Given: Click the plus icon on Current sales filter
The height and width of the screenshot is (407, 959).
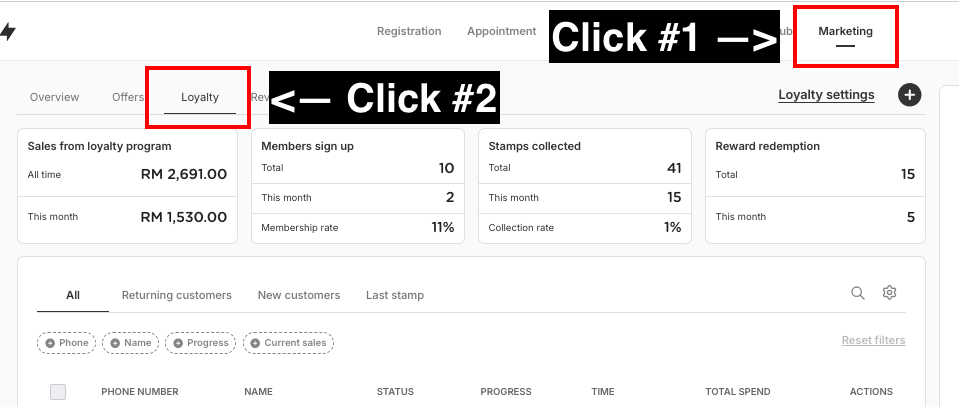Looking at the screenshot, I should (x=255, y=343).
